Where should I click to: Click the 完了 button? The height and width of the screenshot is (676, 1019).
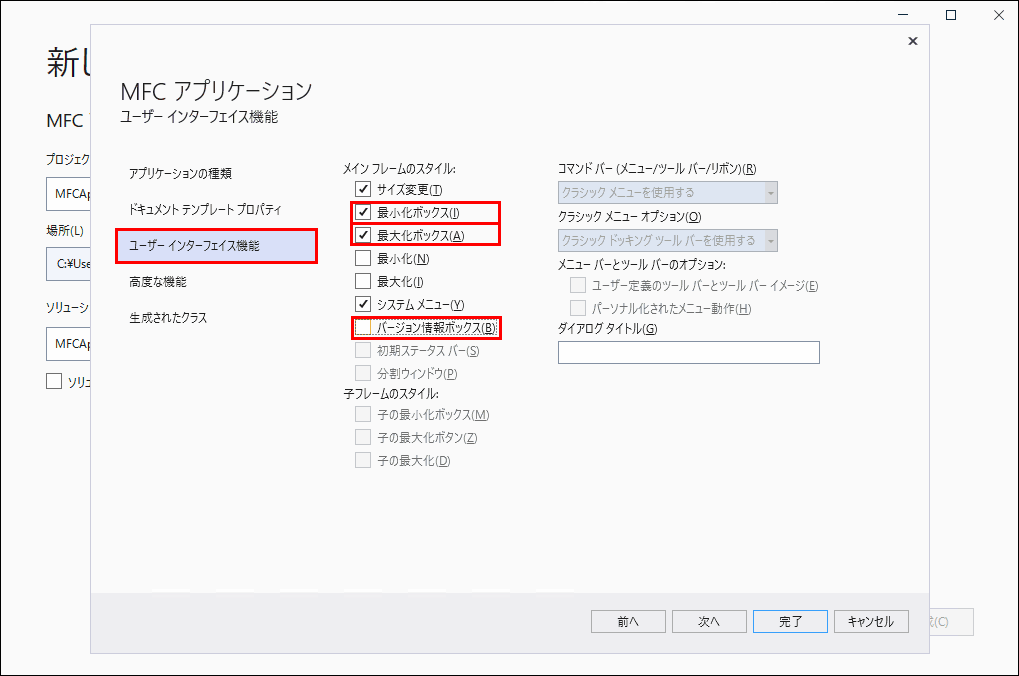pyautogui.click(x=790, y=621)
